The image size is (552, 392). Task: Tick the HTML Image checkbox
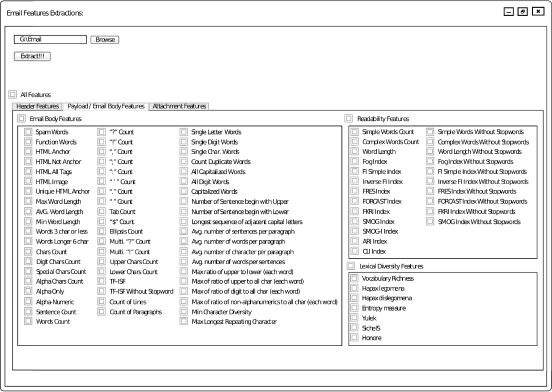pos(28,182)
